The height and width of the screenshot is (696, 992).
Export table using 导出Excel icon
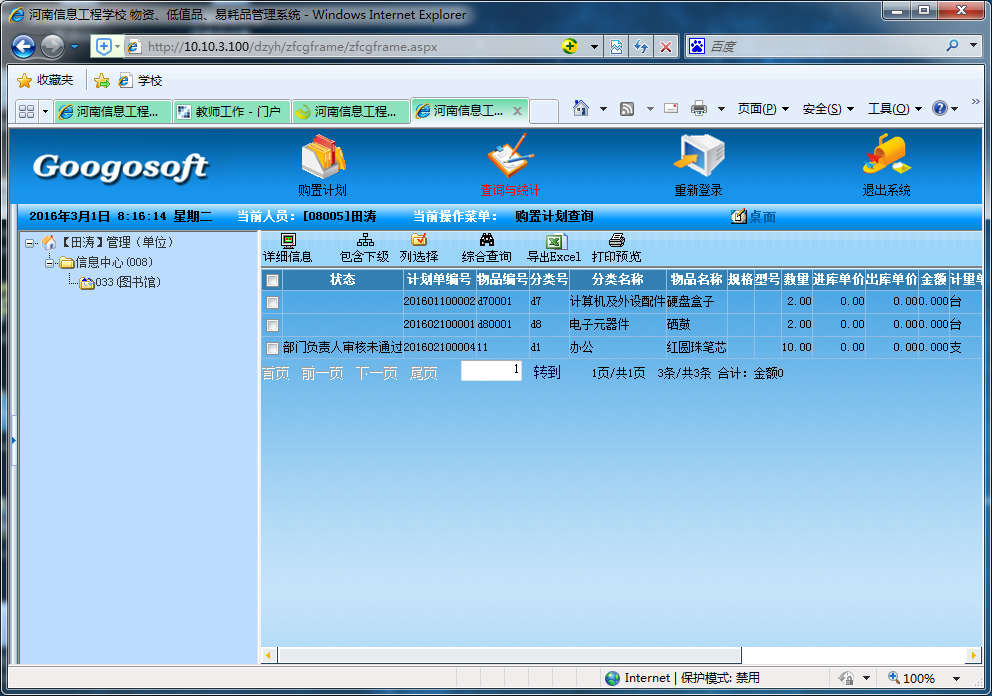pos(555,241)
